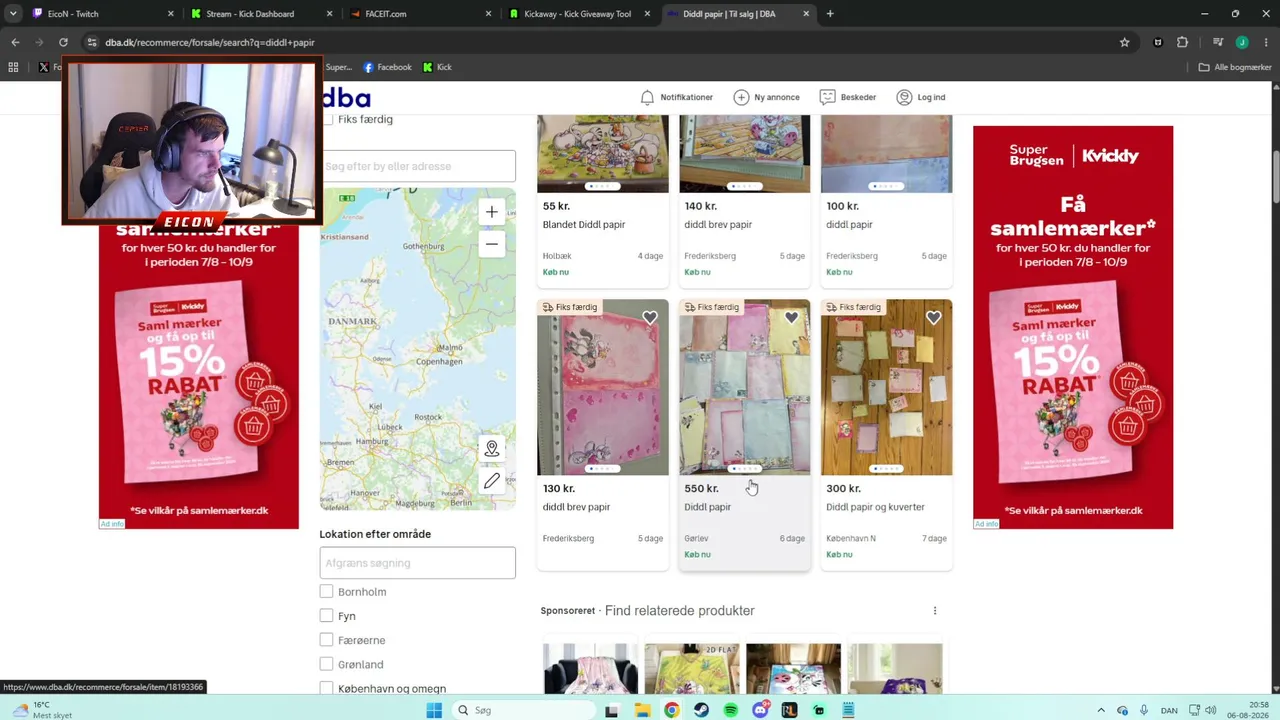This screenshot has height=720, width=1280.
Task: Zoom out on the map
Action: point(491,244)
